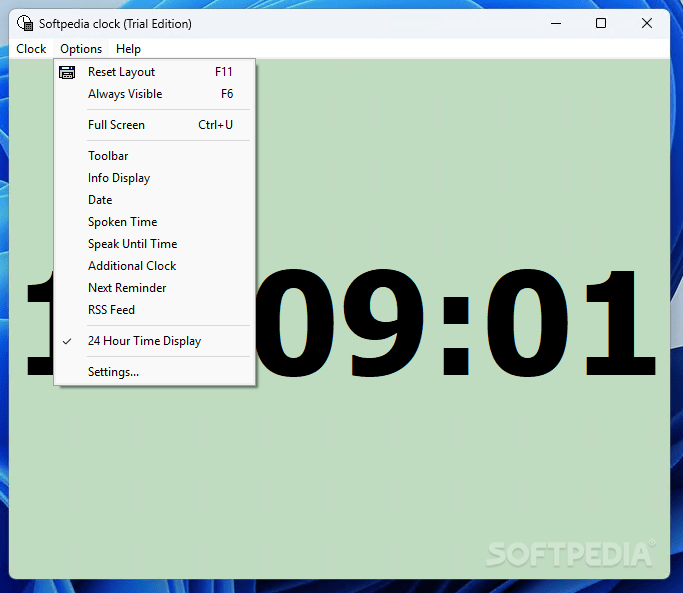Open the Help menu
Screen dimensions: 683x593
[x=128, y=49]
